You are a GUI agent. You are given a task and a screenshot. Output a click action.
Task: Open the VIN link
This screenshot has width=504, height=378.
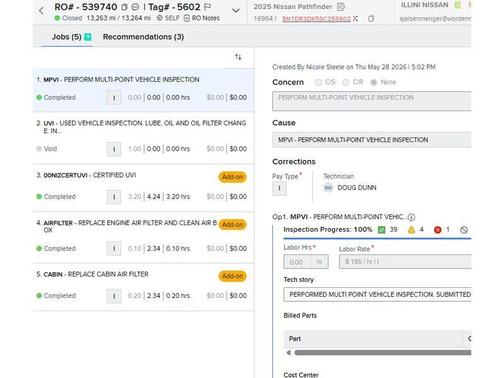coord(316,19)
